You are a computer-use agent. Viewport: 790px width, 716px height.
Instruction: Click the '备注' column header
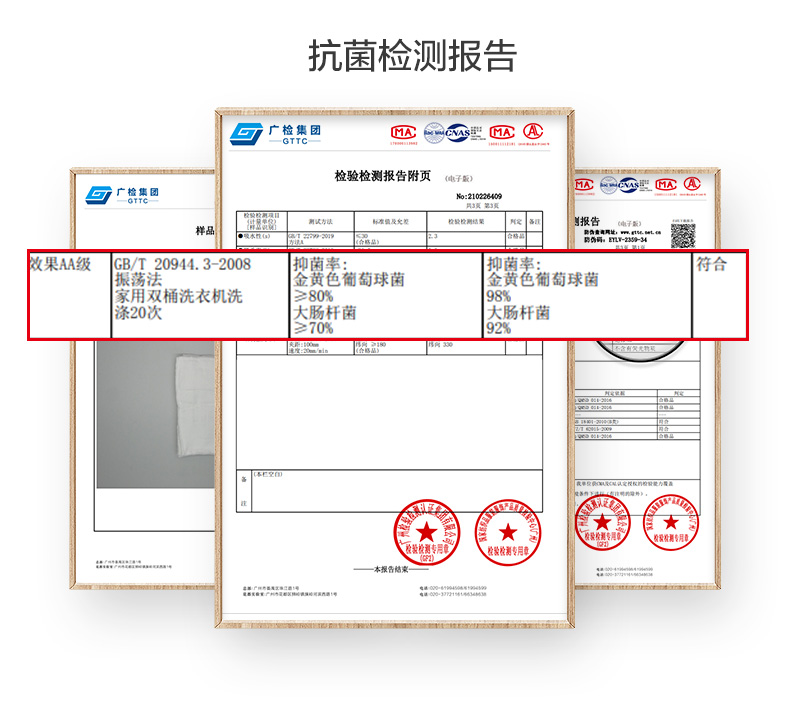(535, 222)
